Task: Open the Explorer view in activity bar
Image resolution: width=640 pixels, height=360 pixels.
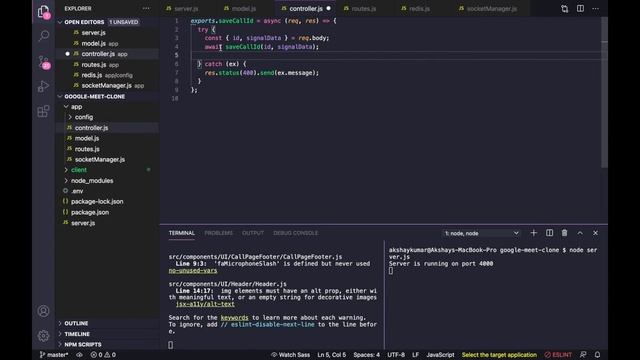Action: [x=43, y=12]
